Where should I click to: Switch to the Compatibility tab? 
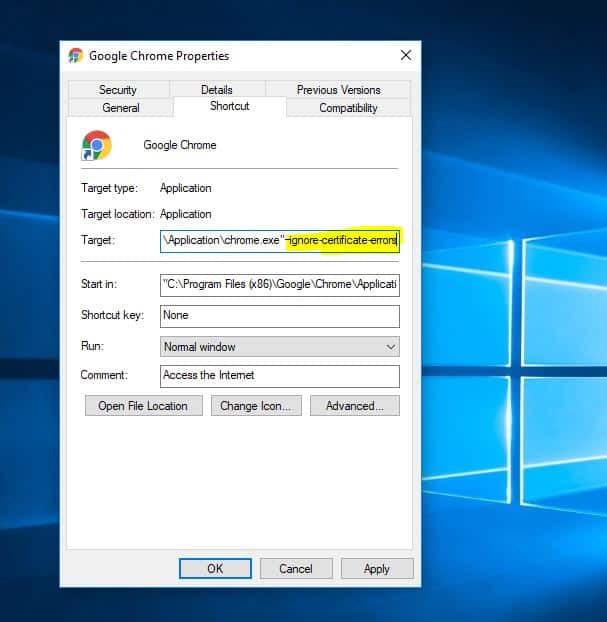(x=348, y=108)
